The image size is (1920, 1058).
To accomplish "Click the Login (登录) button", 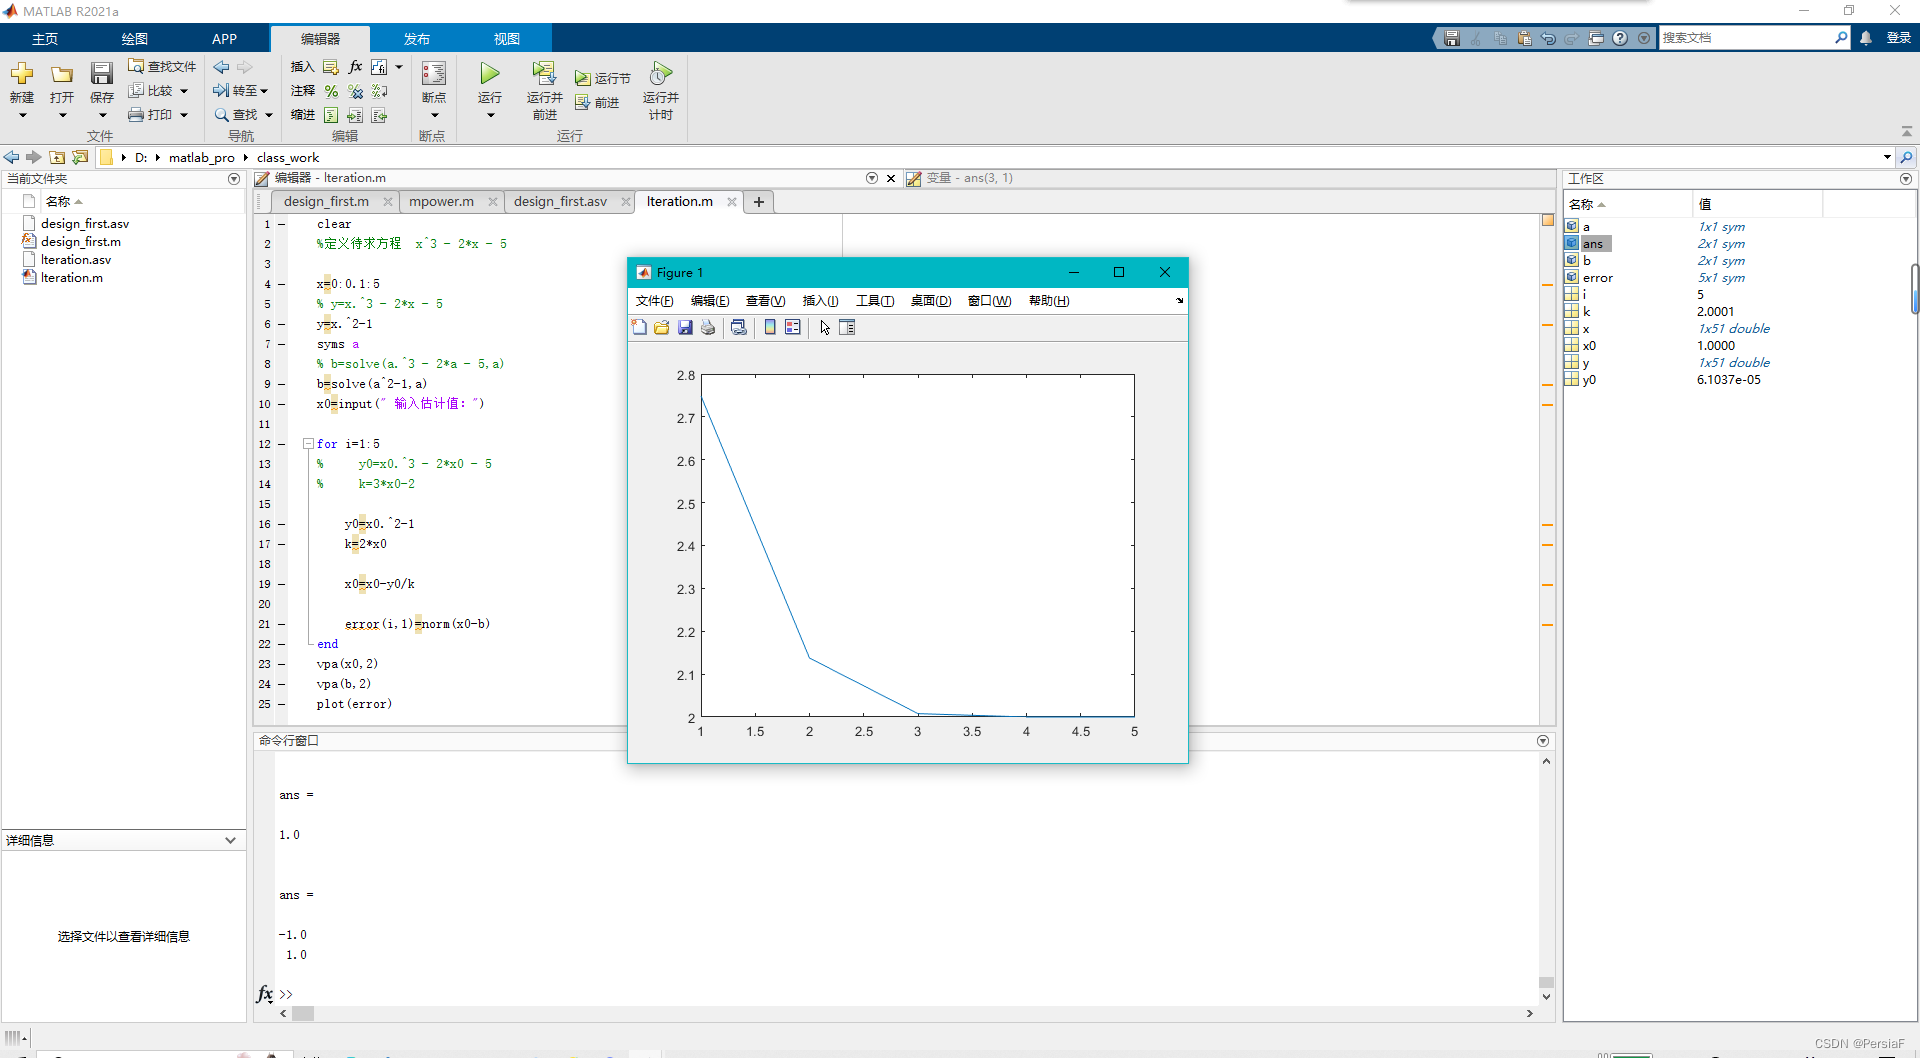I will (1899, 38).
